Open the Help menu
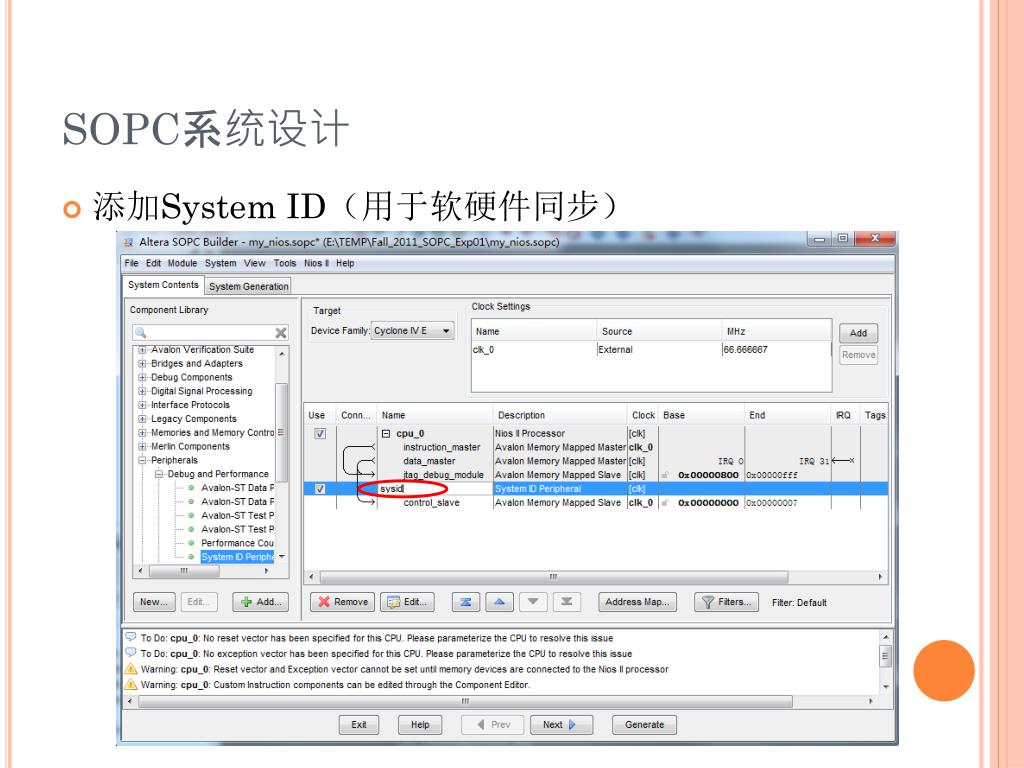 (345, 263)
